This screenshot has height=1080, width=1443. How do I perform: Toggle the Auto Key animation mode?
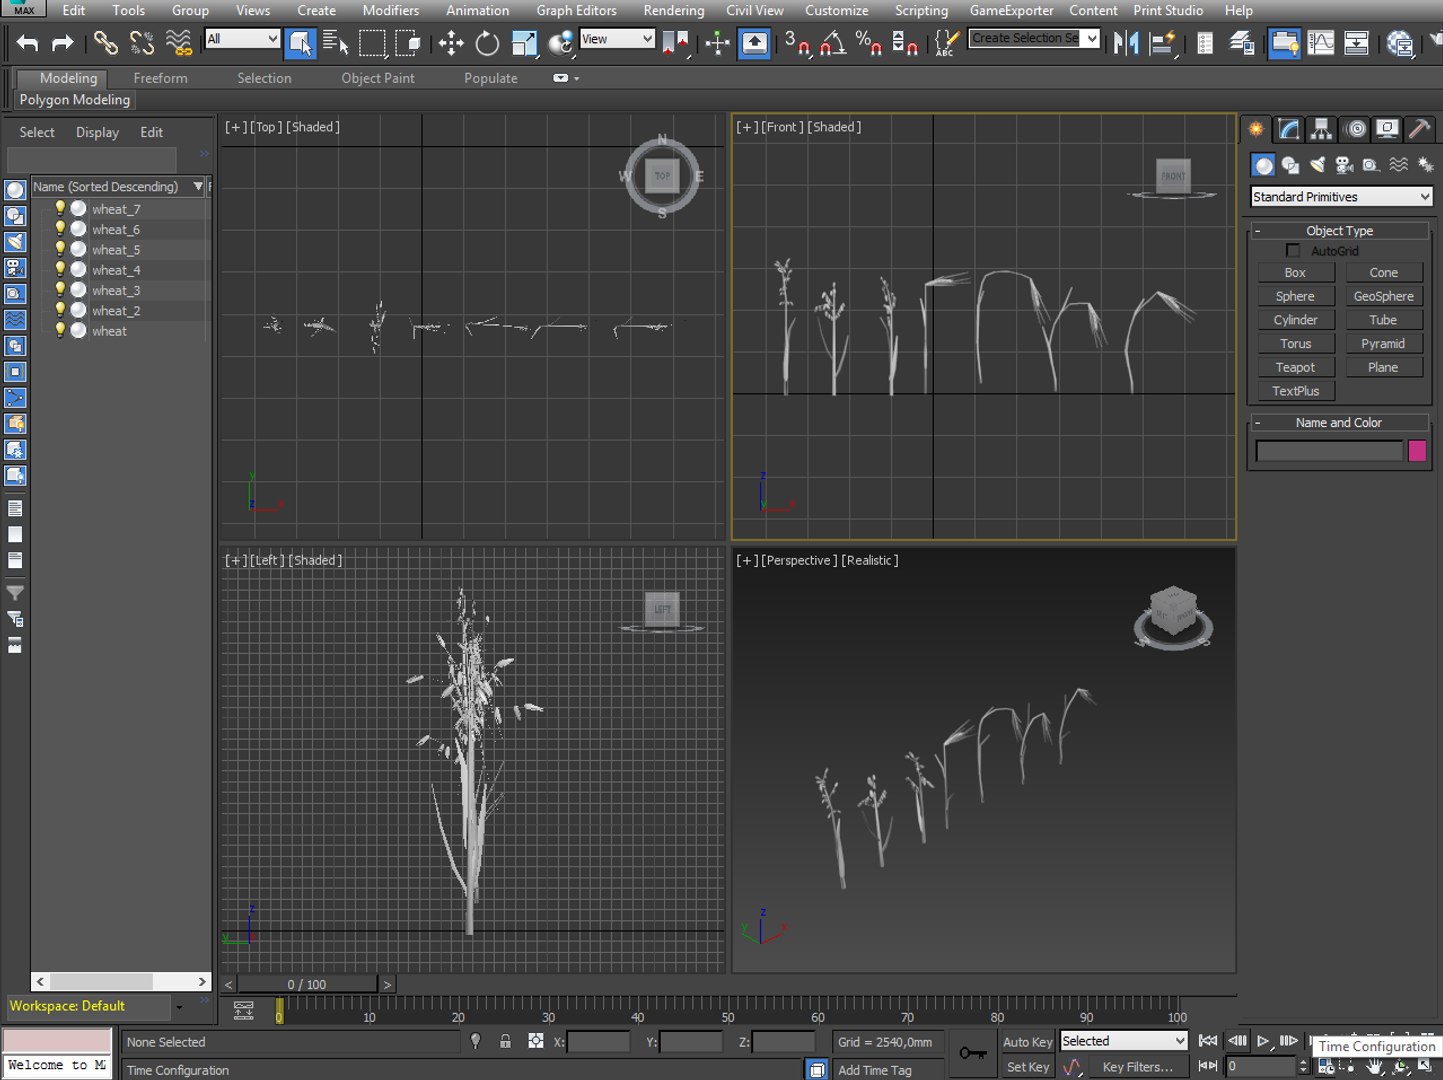point(1027,1042)
